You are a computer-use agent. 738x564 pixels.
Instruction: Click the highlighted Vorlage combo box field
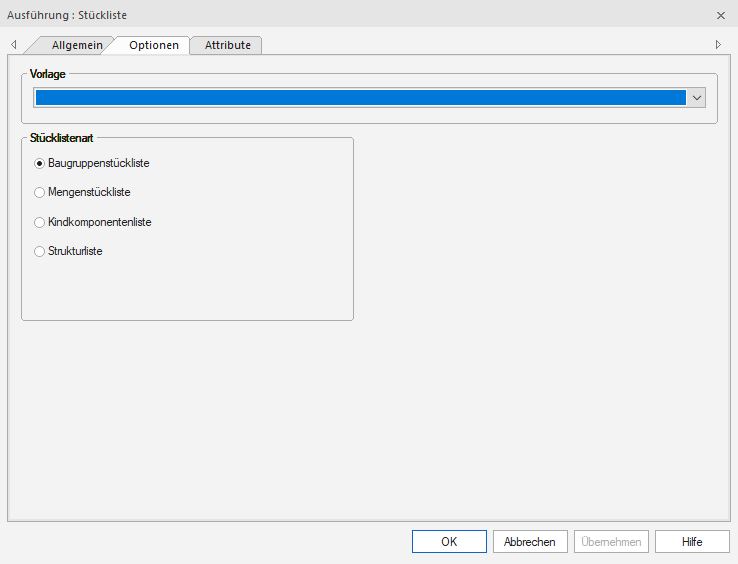pos(360,97)
